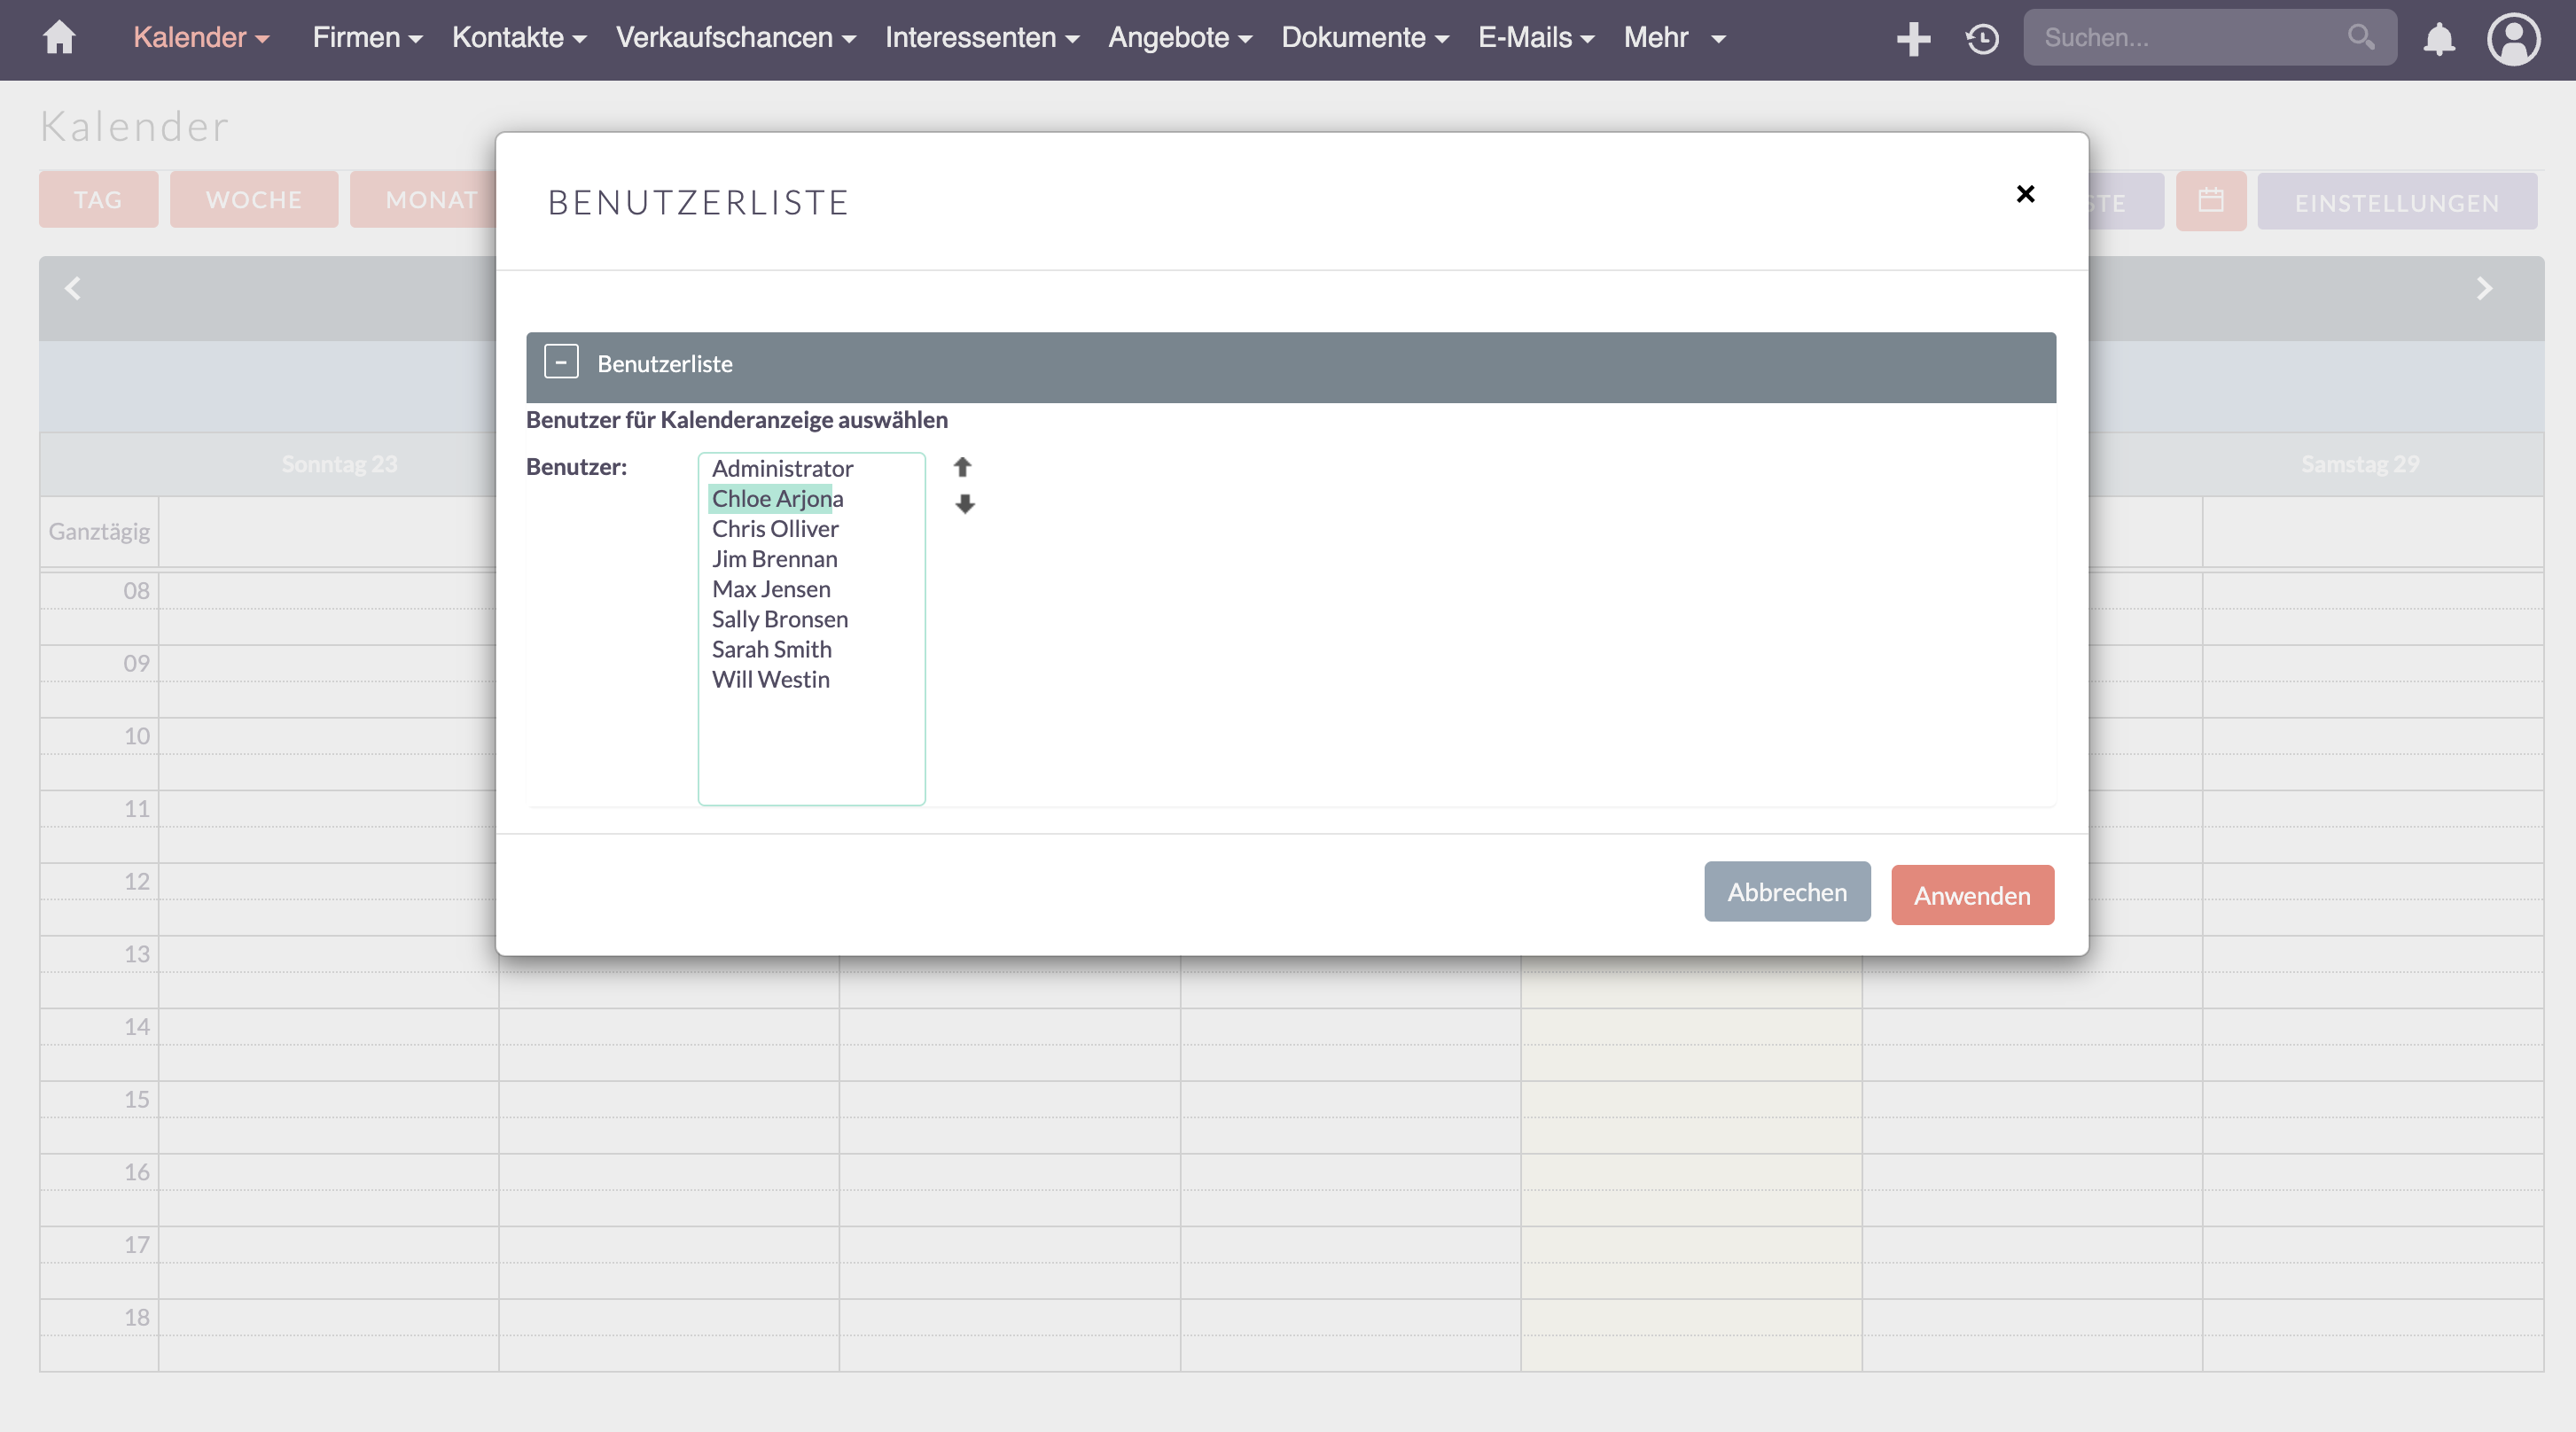Click the home icon in navbar
Screen dimensions: 2576x1432
click(59, 38)
